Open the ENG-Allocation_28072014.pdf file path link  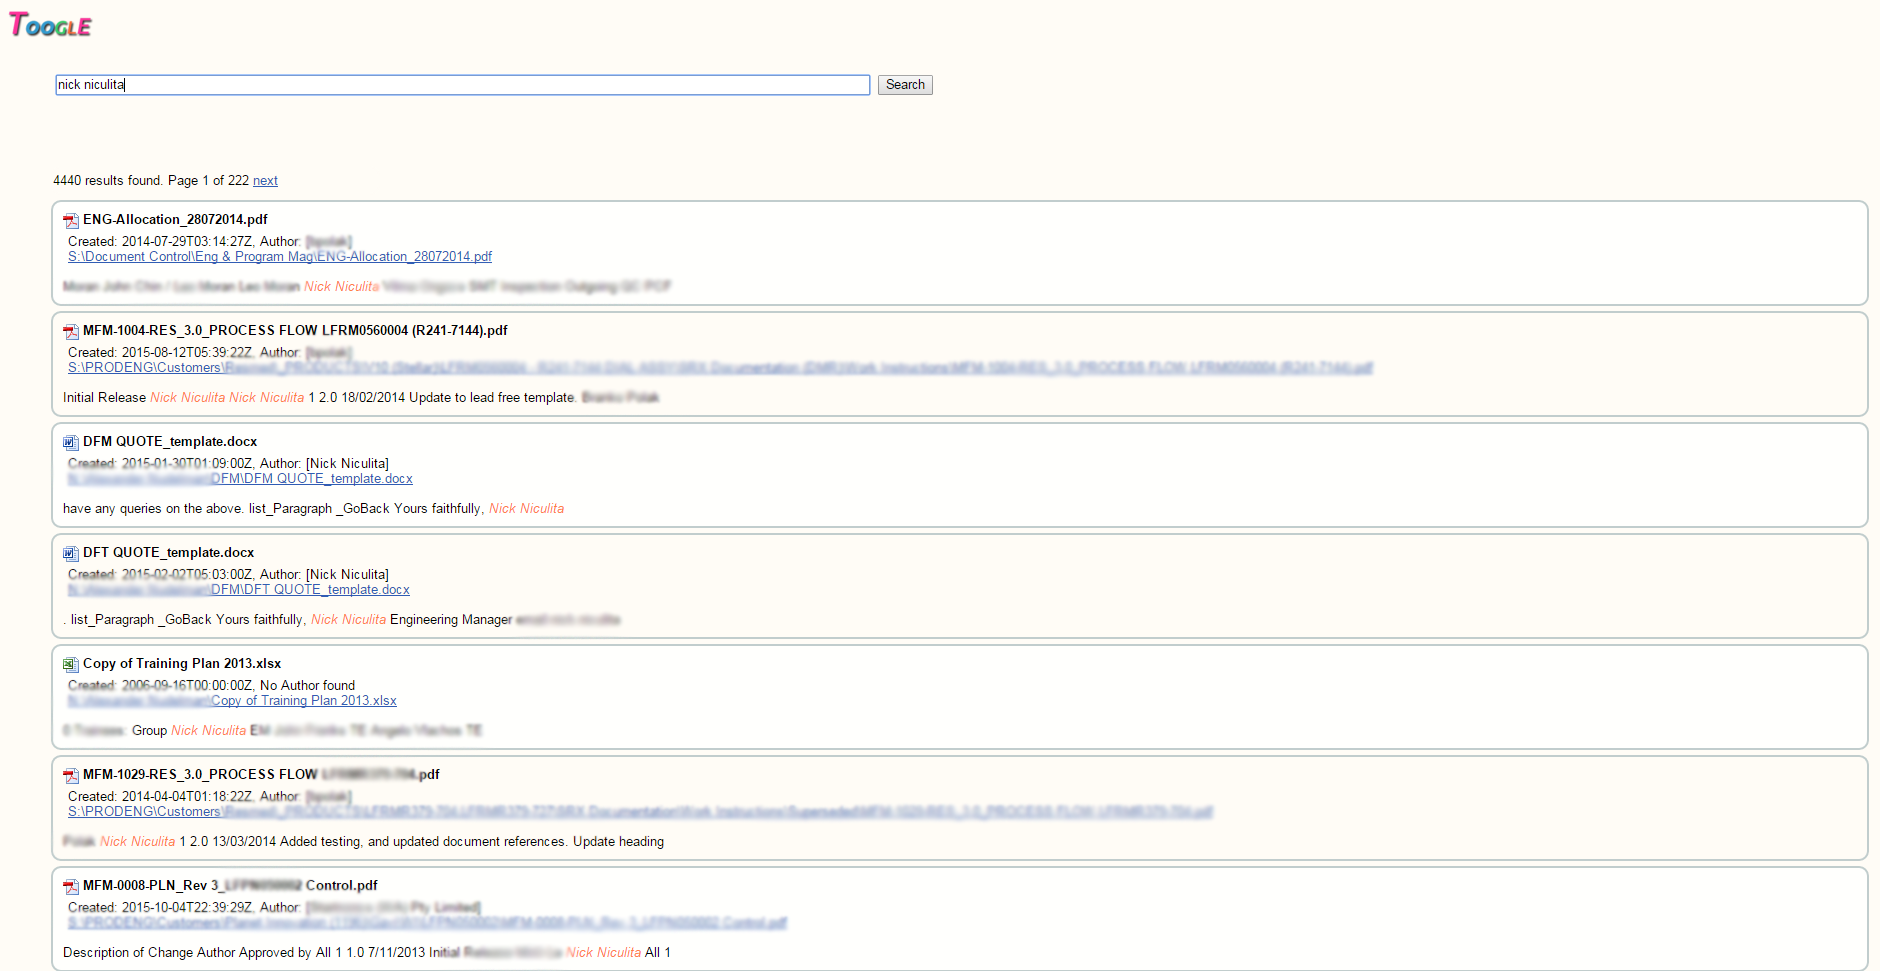(280, 256)
